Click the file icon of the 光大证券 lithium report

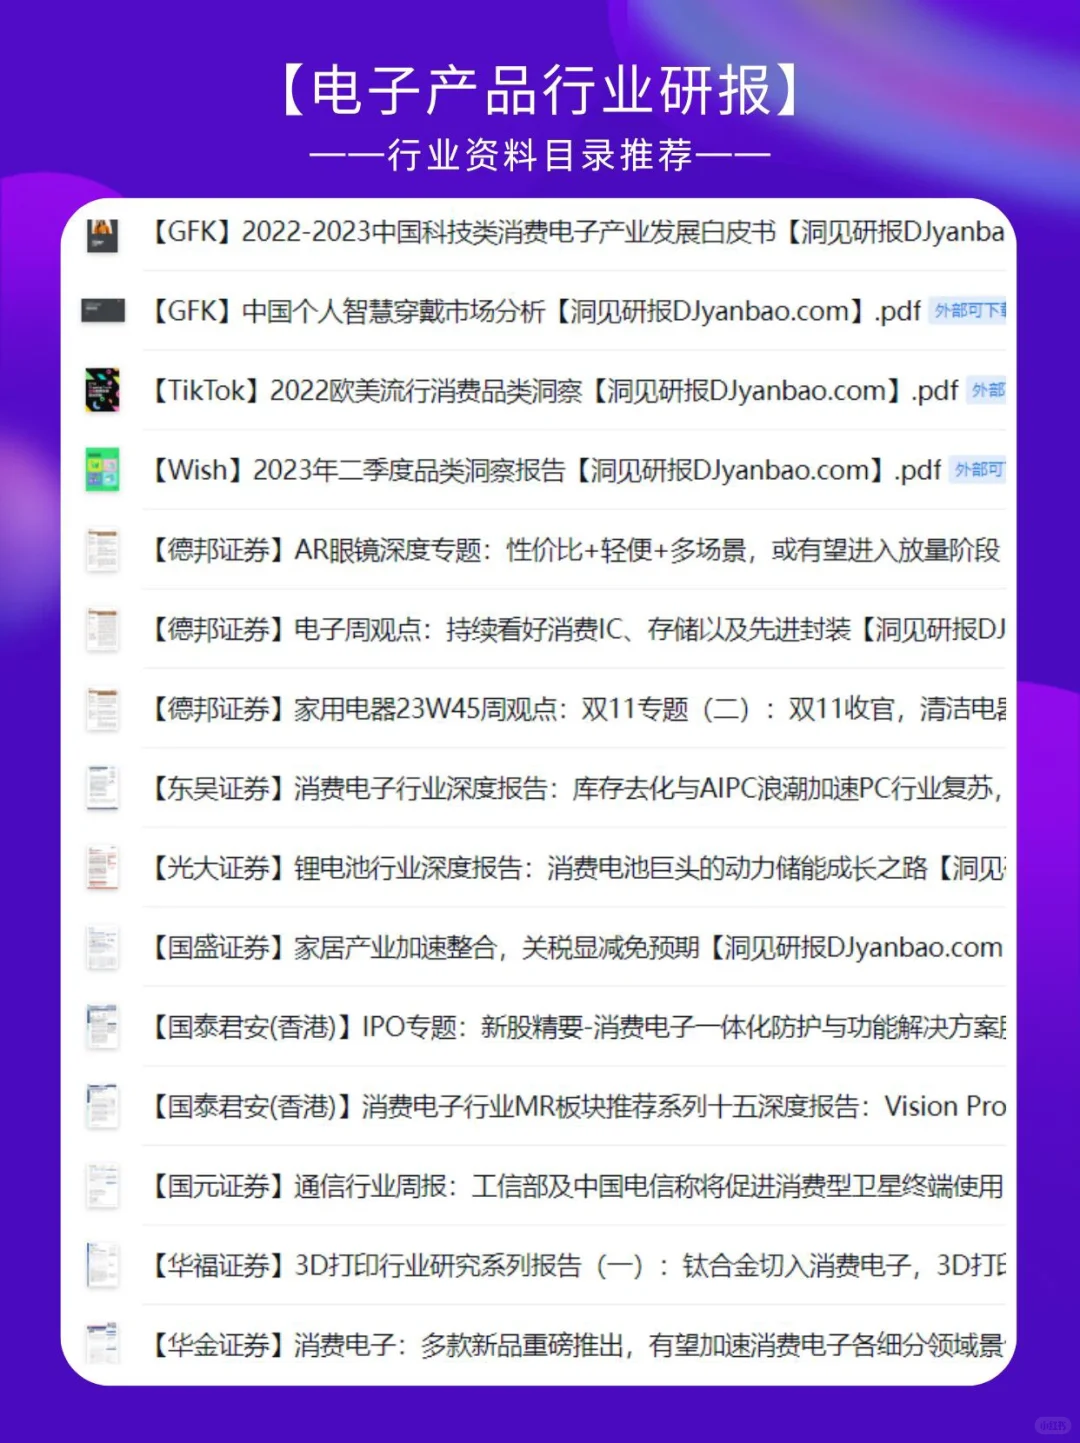click(x=102, y=868)
